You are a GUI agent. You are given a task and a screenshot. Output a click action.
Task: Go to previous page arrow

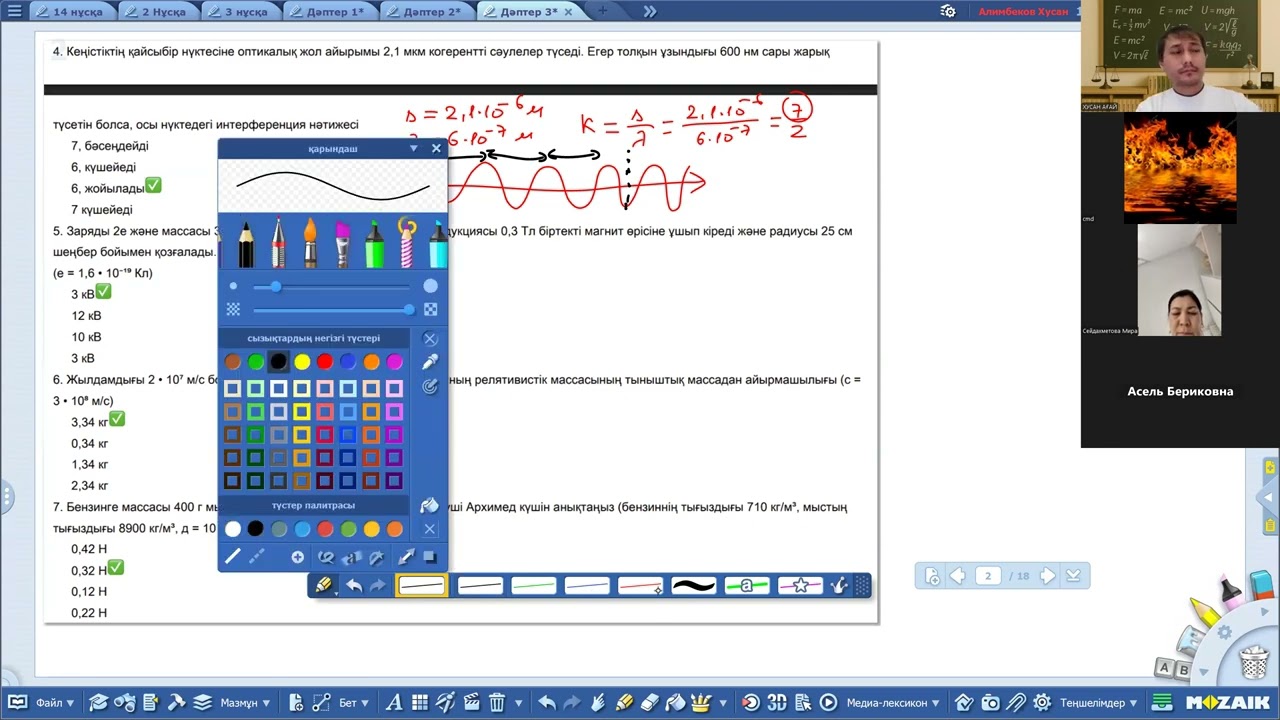pyautogui.click(x=957, y=576)
